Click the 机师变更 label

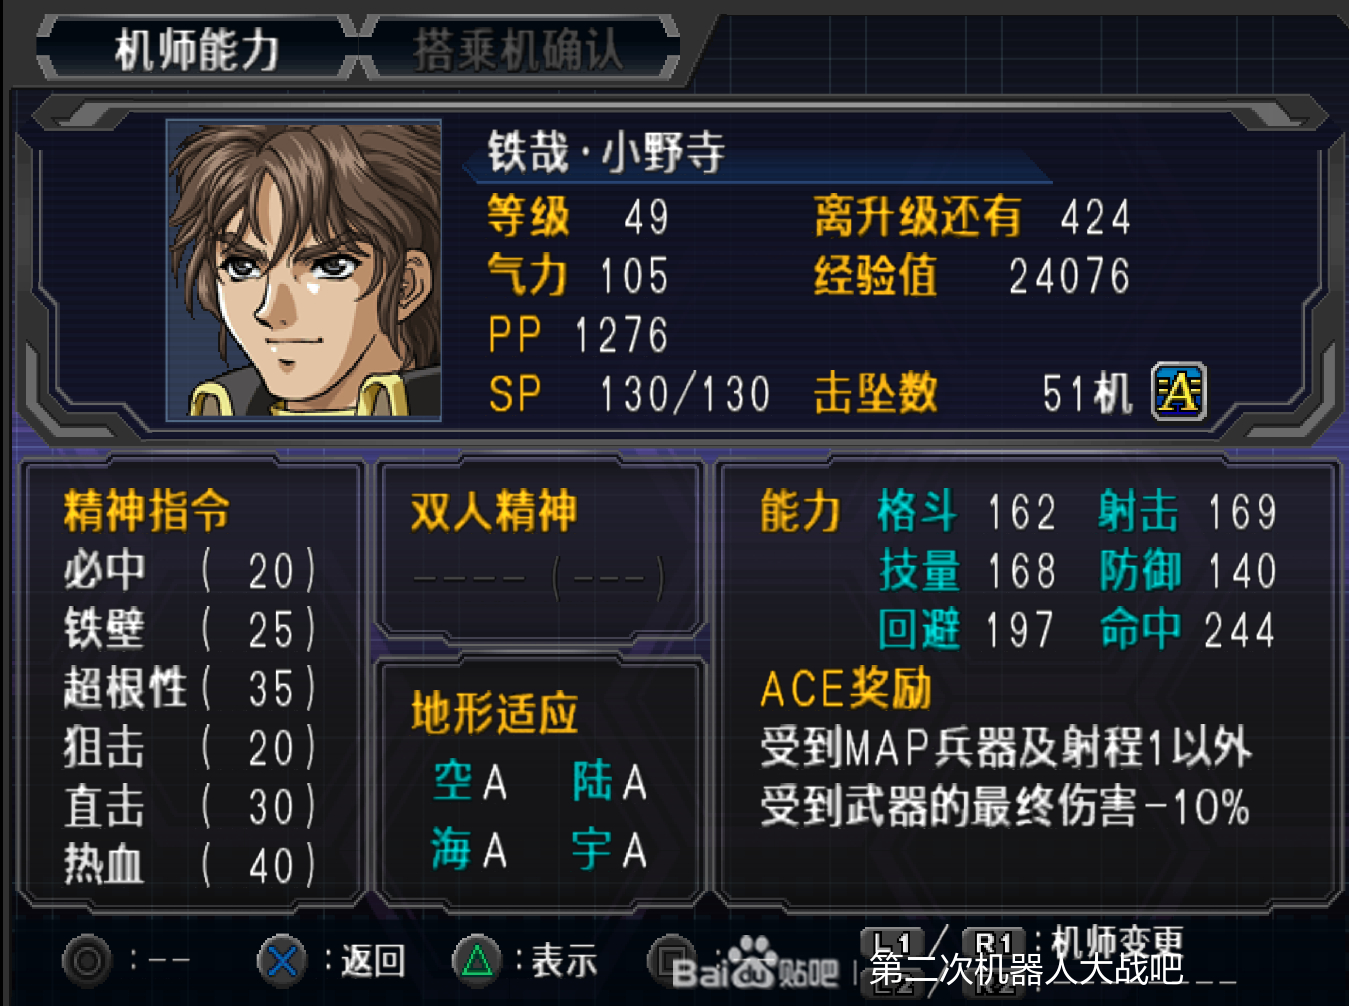point(1117,942)
